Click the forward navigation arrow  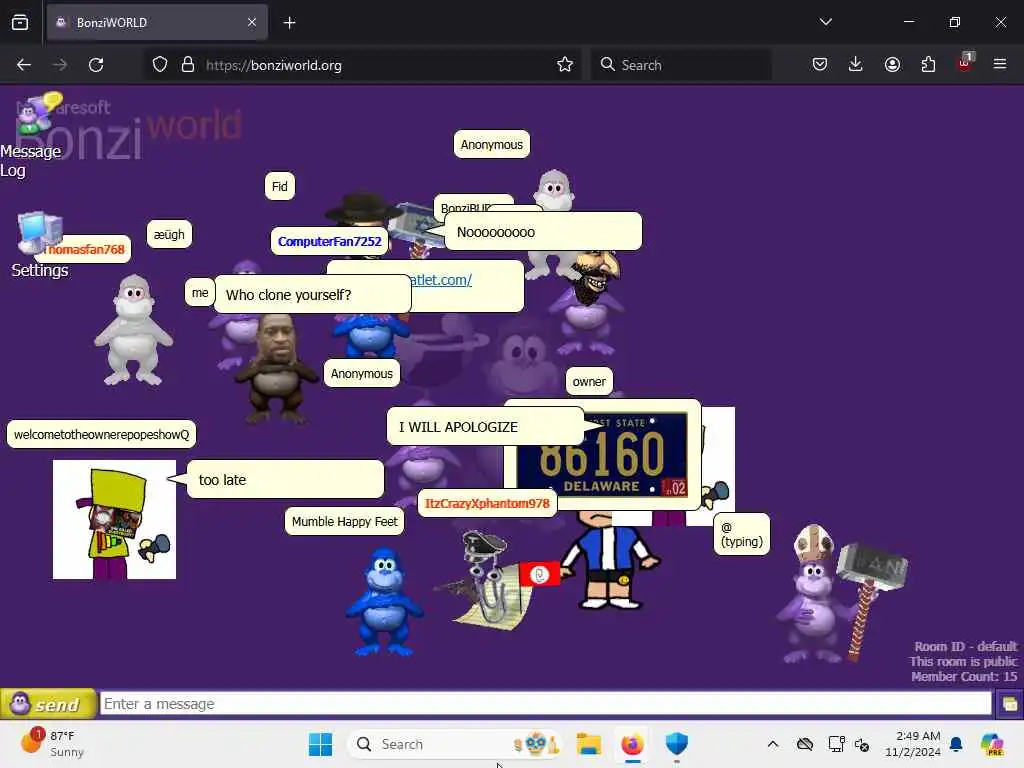(59, 65)
